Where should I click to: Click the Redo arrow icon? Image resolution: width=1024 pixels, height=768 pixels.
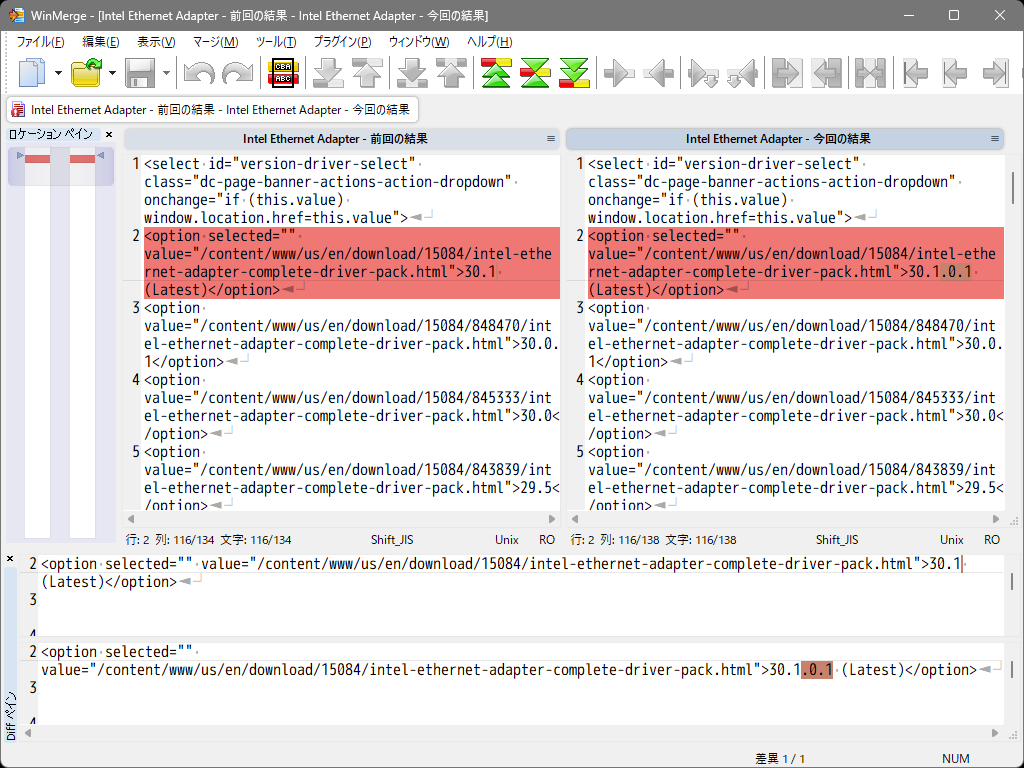[238, 72]
